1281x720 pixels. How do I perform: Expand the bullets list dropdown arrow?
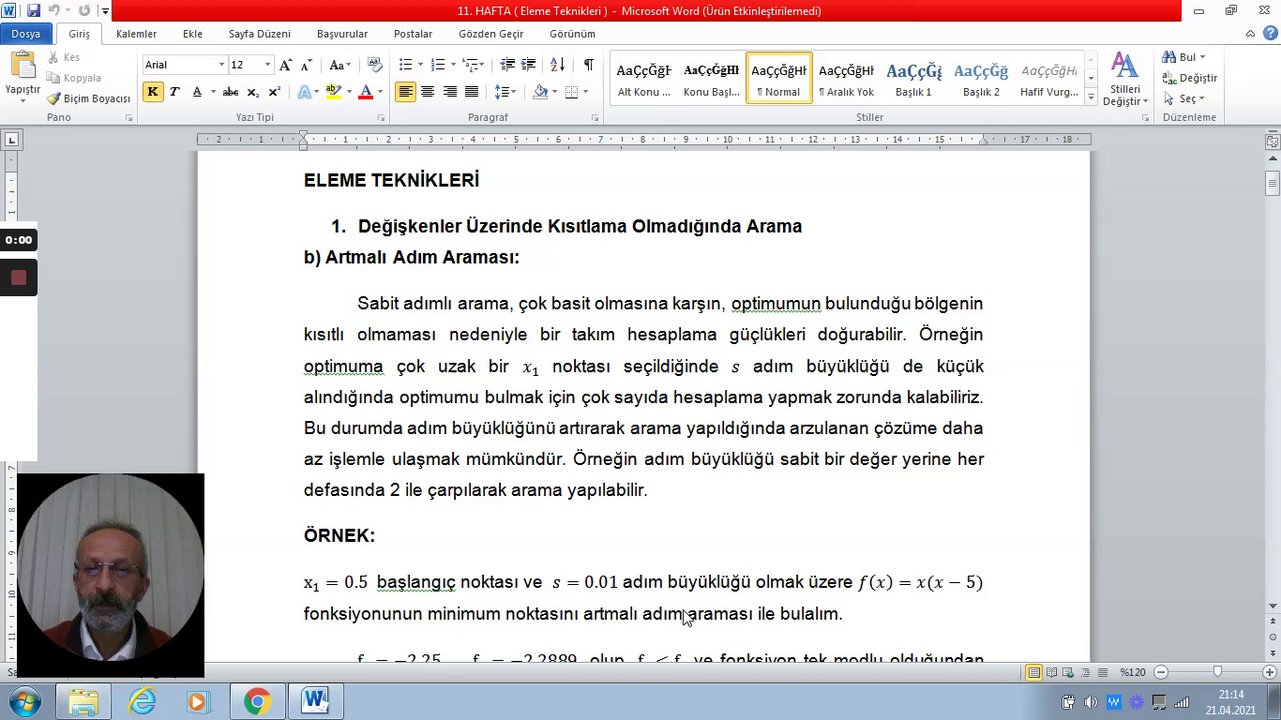[x=420, y=65]
